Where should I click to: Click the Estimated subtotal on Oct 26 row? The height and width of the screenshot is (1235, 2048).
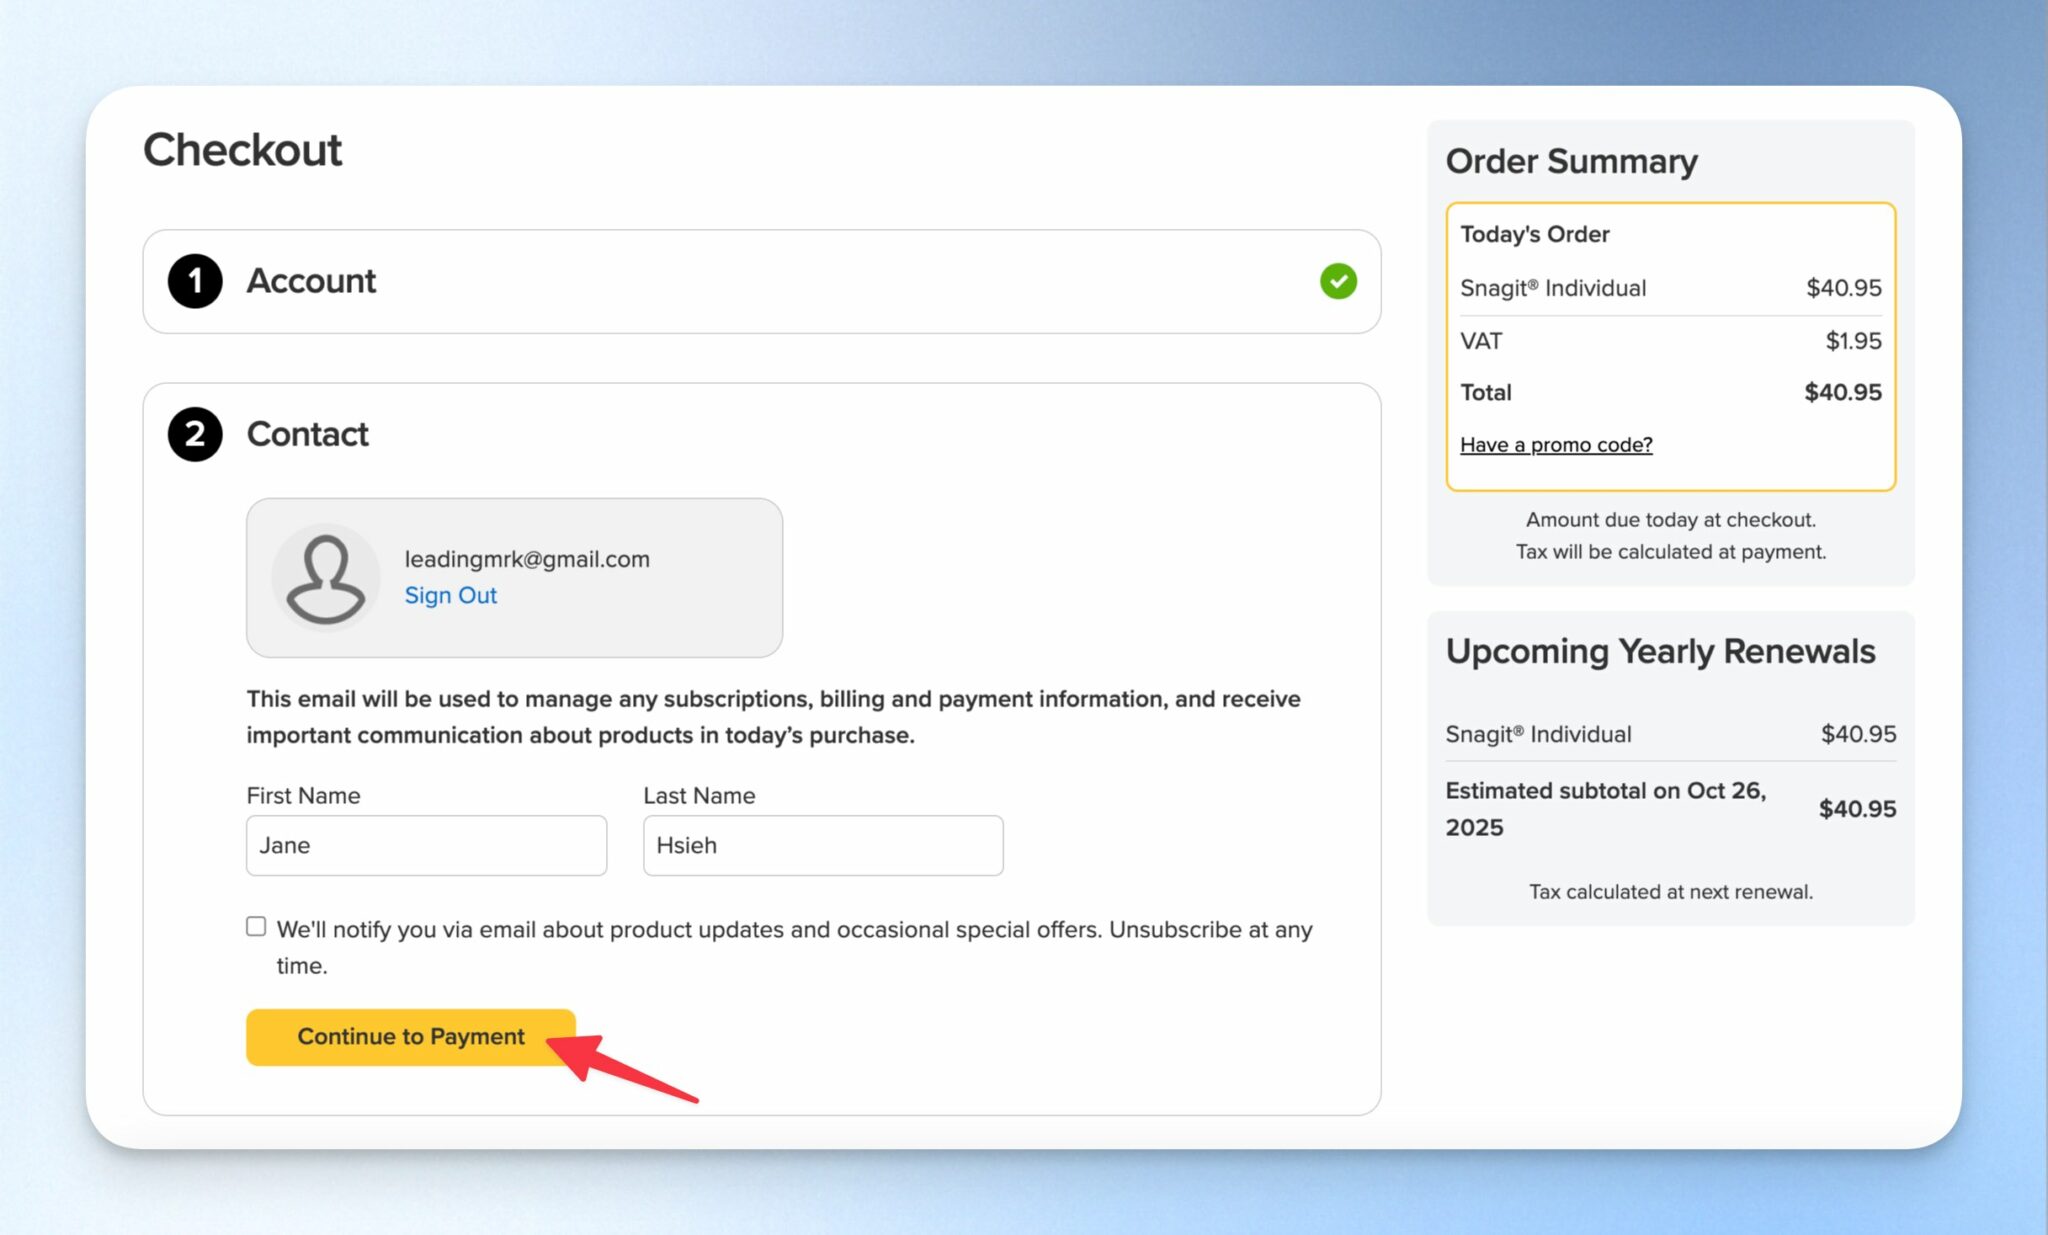[x=1605, y=808]
